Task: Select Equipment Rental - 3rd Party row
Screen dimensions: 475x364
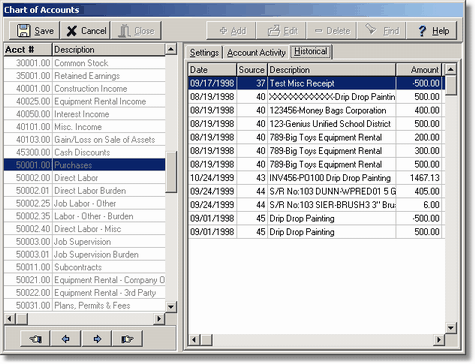Action: (x=85, y=292)
